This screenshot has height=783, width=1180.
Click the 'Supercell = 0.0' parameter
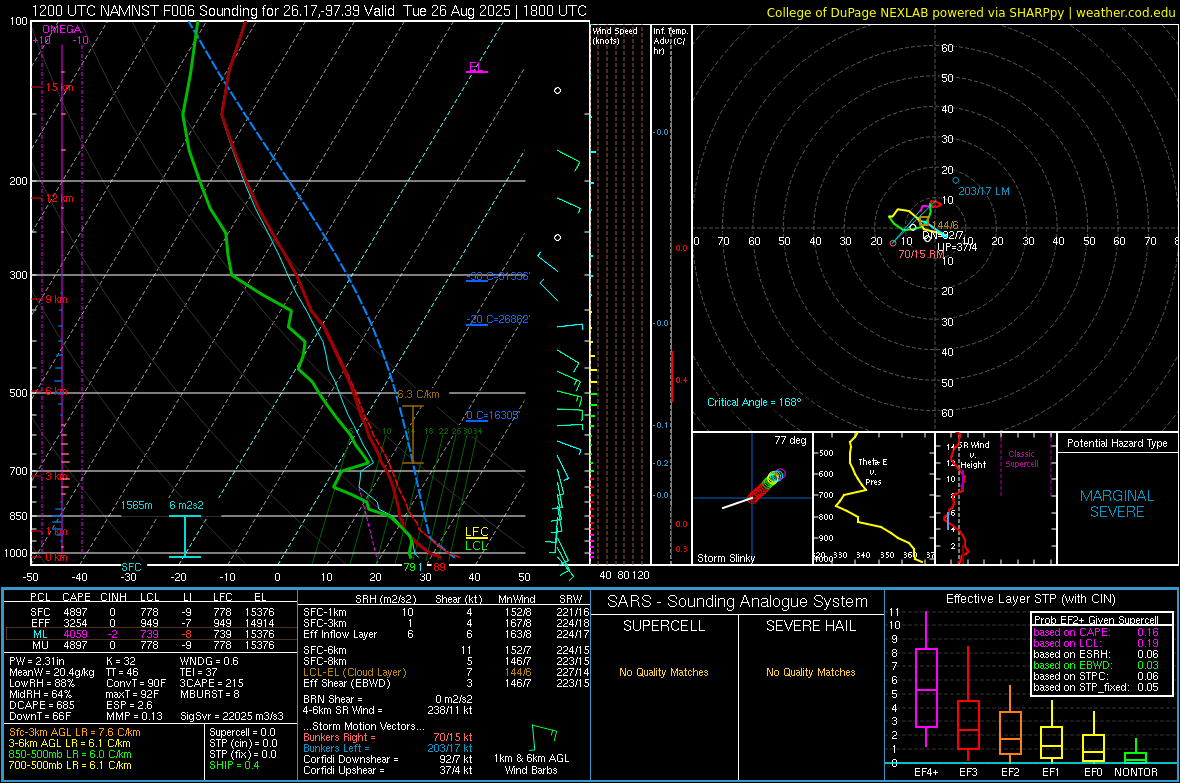(242, 732)
